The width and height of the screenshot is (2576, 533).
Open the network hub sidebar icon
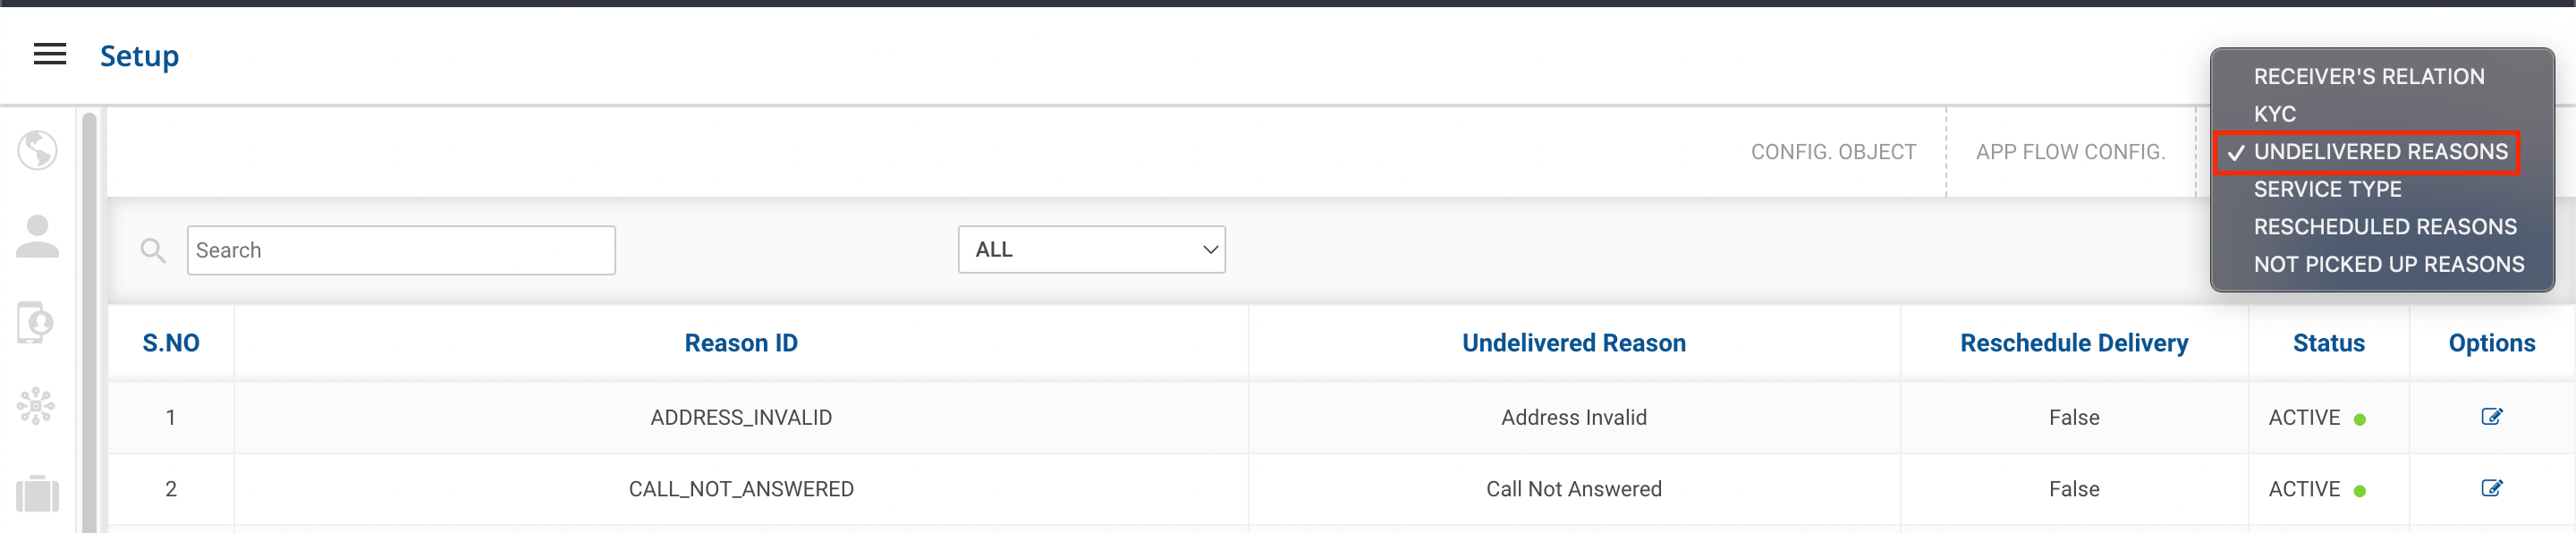pos(36,406)
